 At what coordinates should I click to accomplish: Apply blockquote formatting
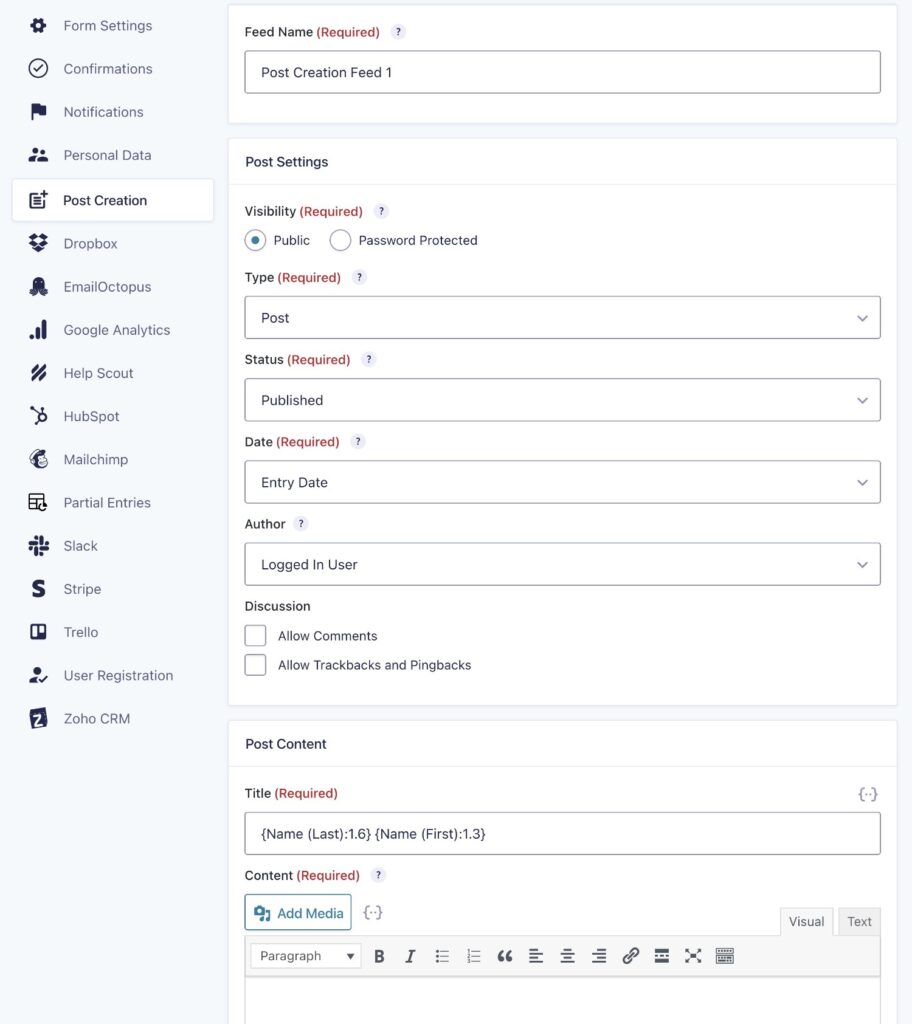pyautogui.click(x=505, y=956)
